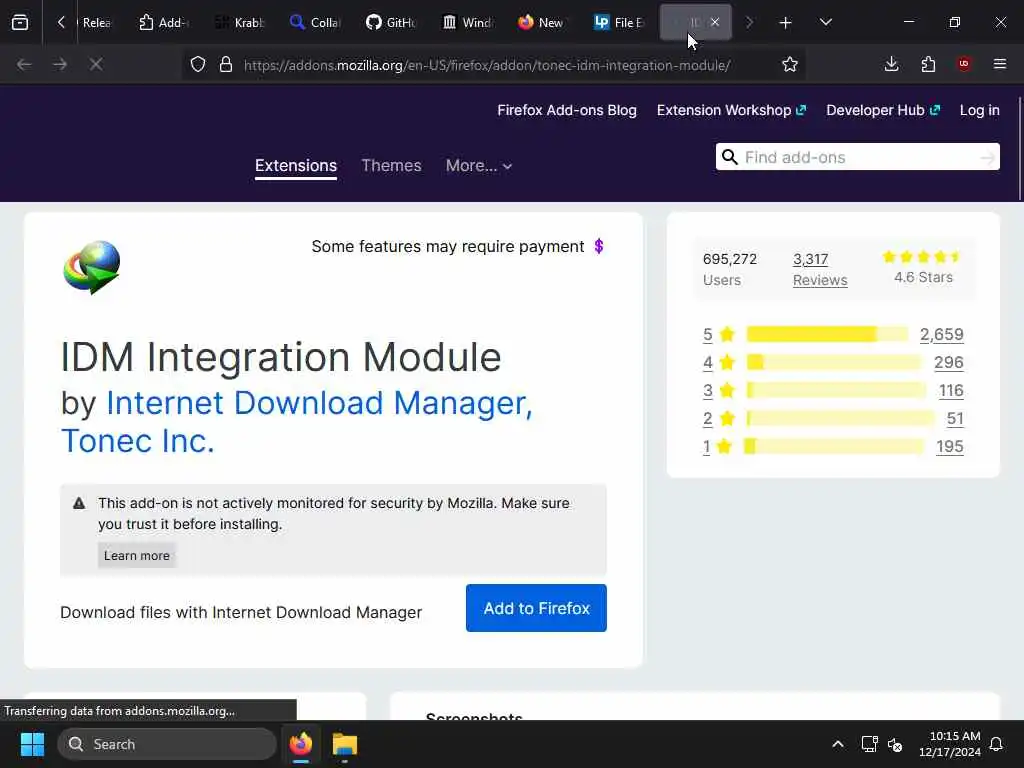Open File Explorer from the taskbar
1024x768 pixels.
[x=345, y=744]
